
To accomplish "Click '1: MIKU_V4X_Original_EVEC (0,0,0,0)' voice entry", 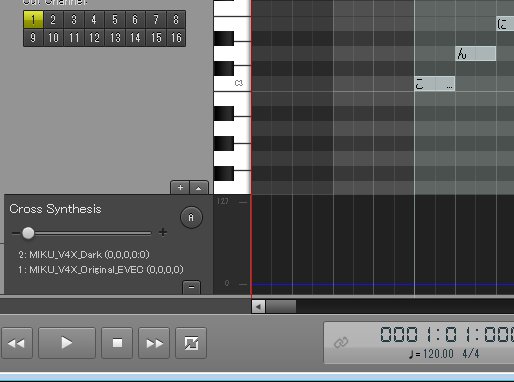I will click(x=101, y=269).
